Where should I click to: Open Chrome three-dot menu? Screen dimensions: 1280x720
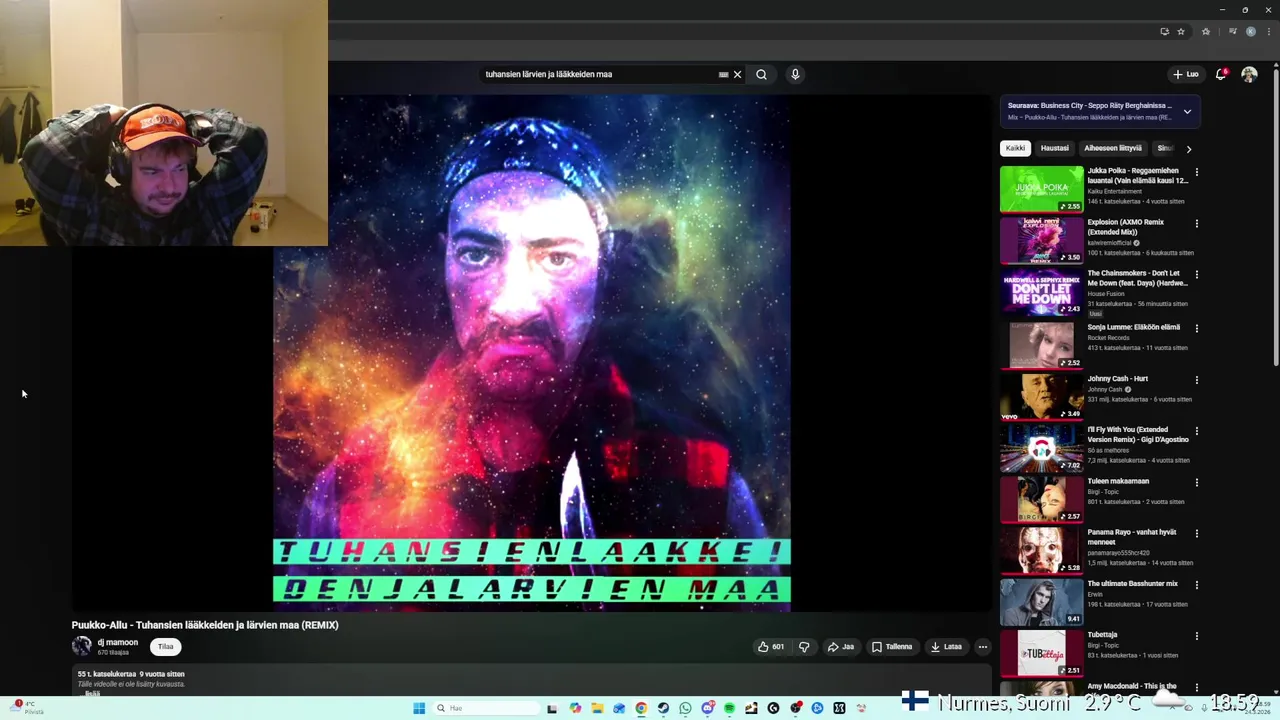(x=1267, y=31)
